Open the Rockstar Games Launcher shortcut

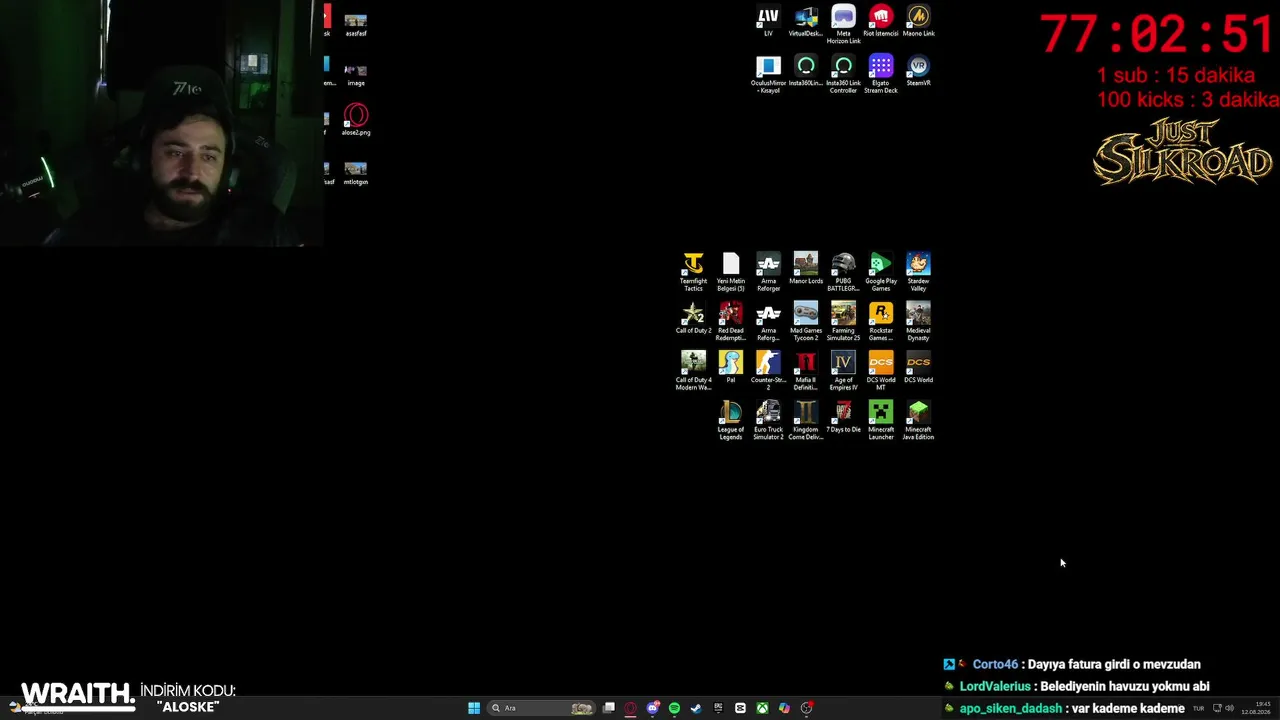[881, 322]
